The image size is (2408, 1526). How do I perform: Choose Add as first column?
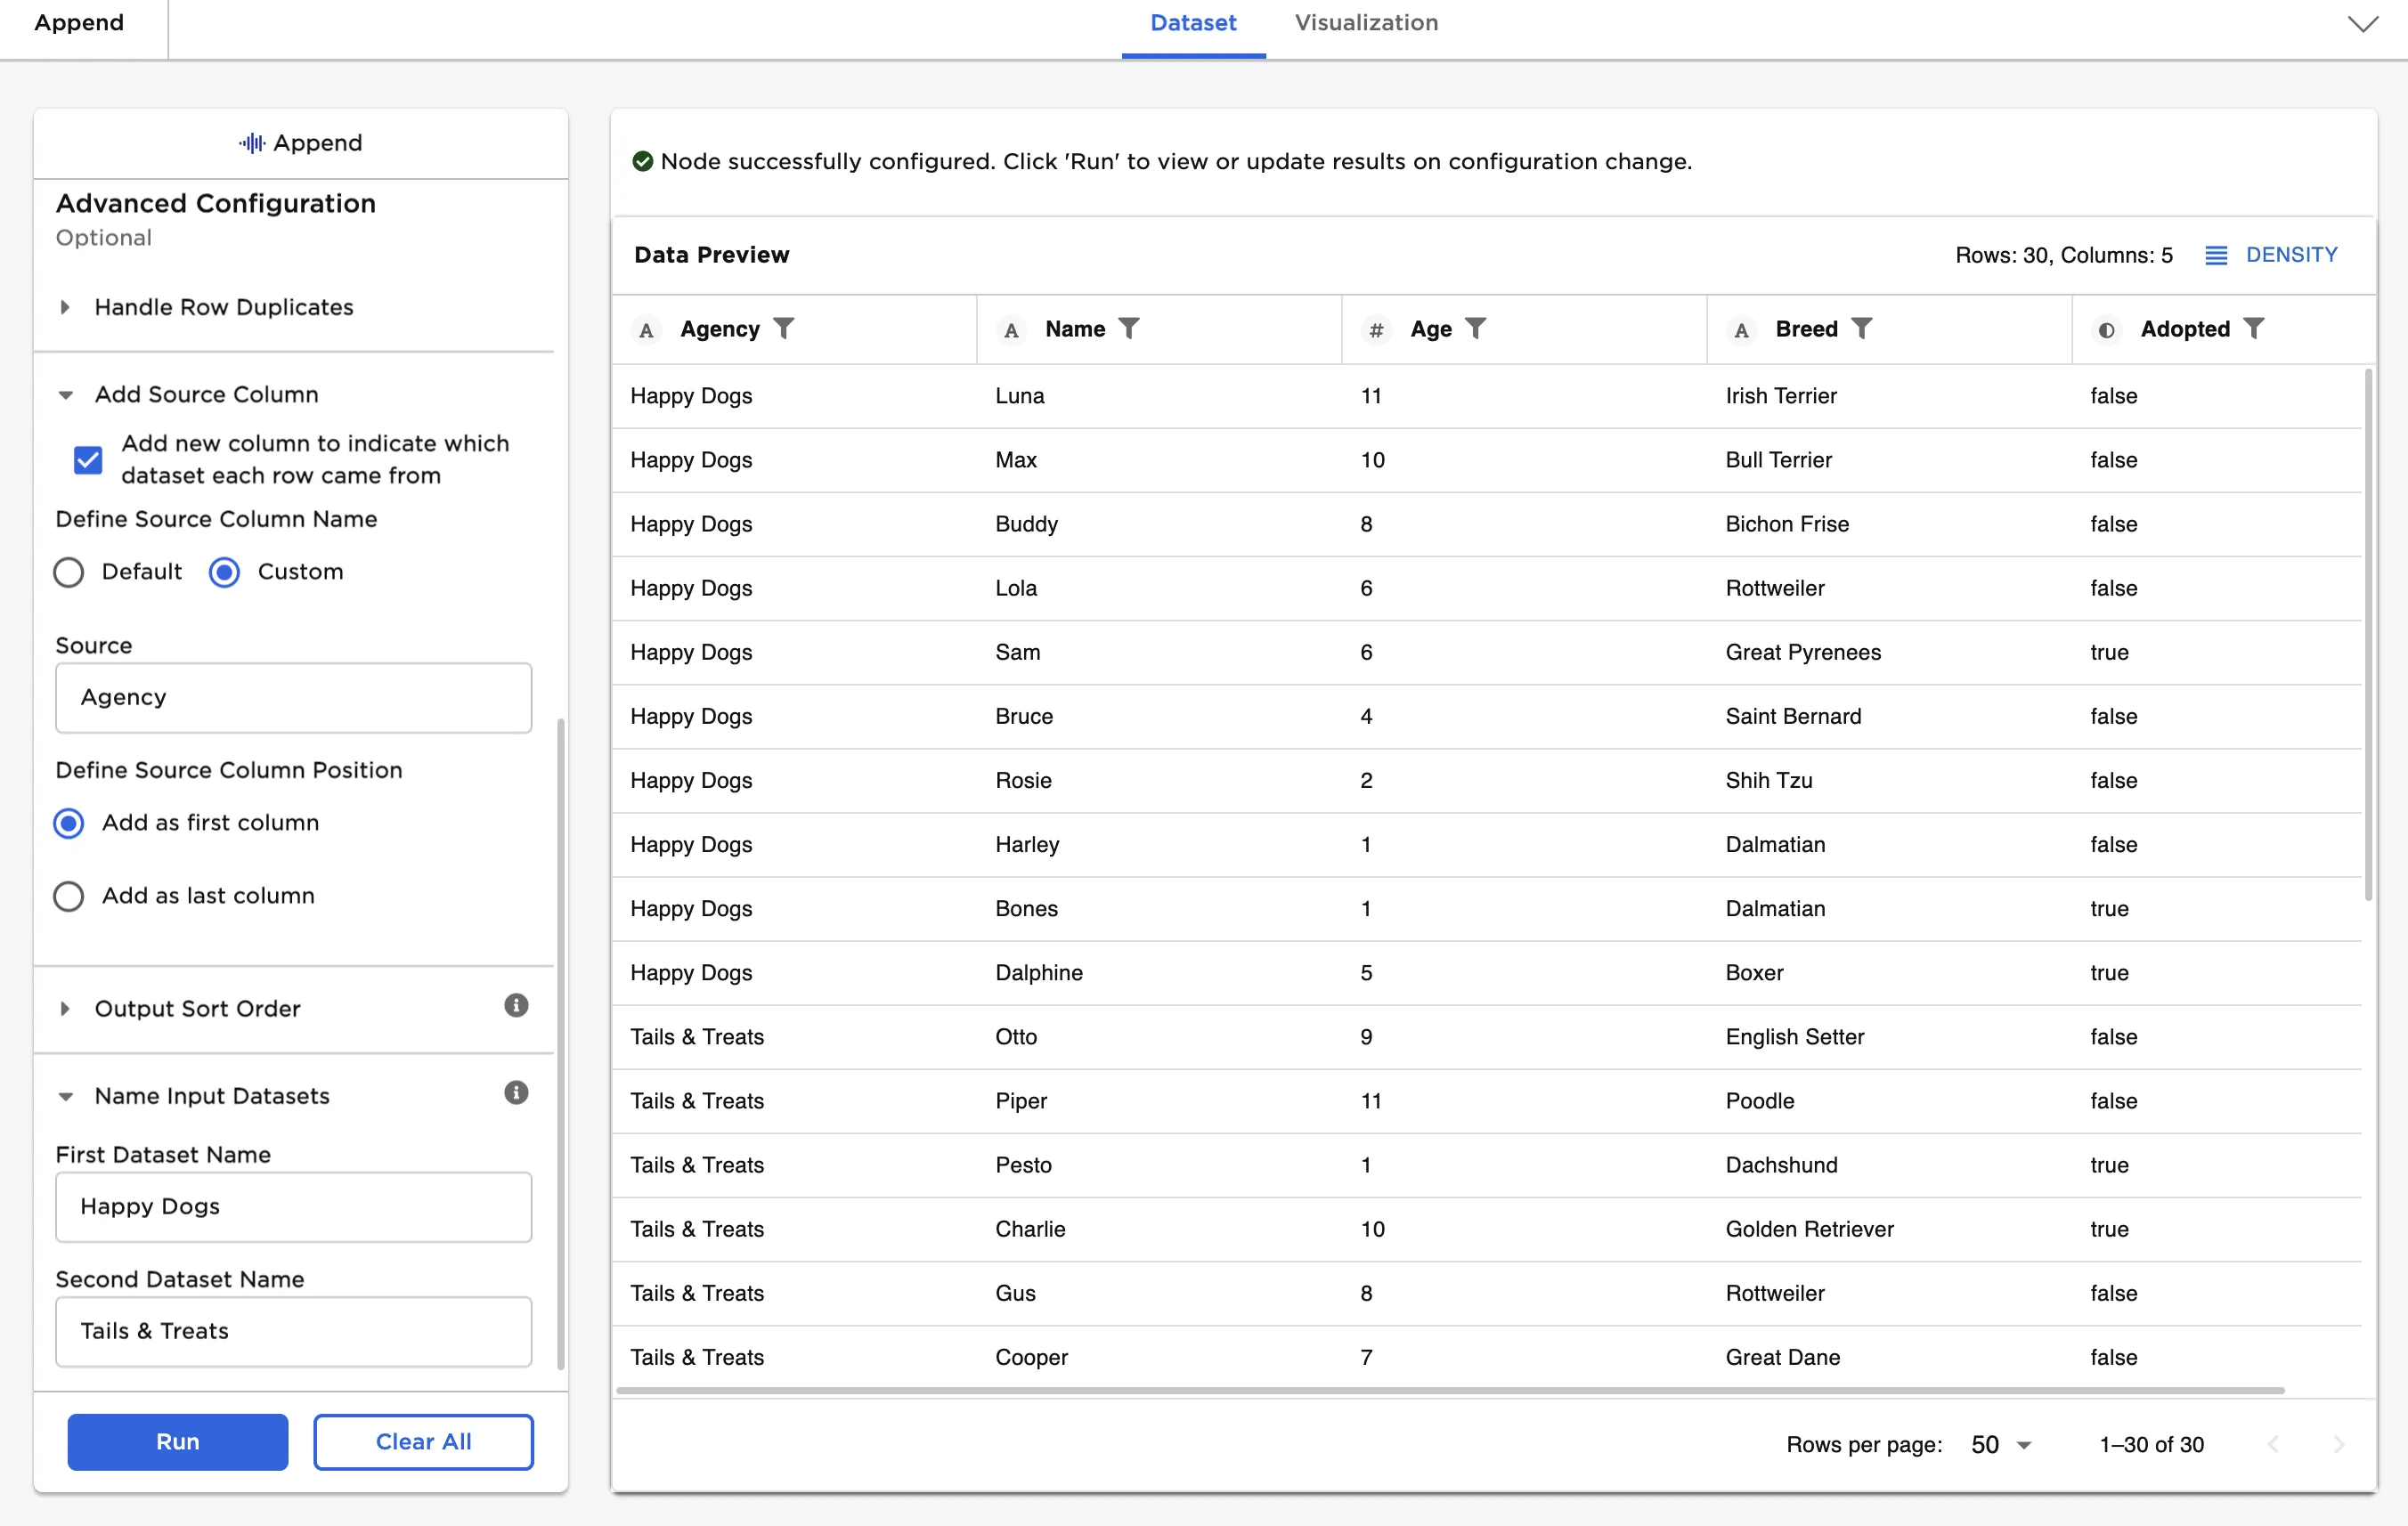(x=68, y=823)
